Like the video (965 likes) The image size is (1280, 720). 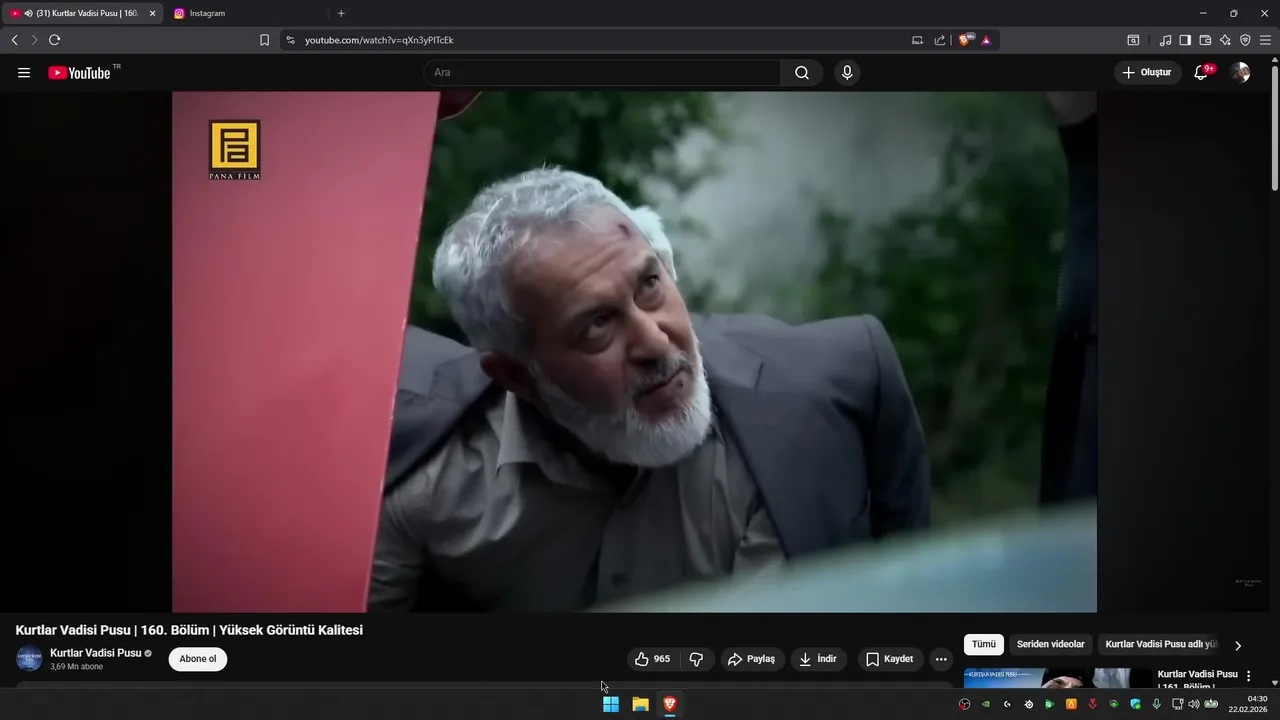(653, 659)
